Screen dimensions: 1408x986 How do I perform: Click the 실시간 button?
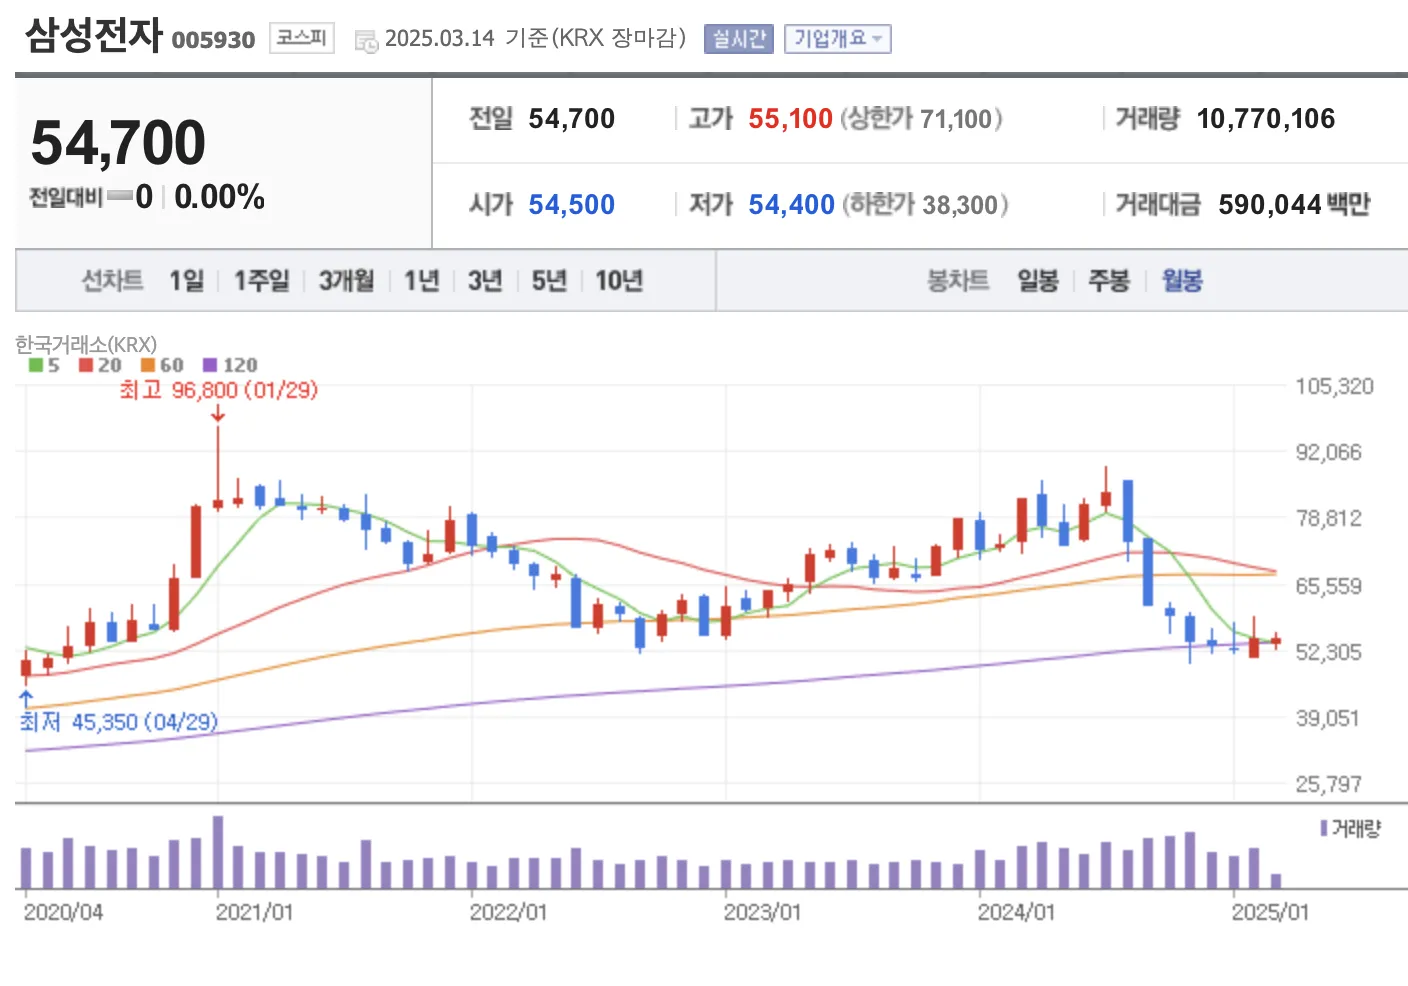click(x=738, y=39)
